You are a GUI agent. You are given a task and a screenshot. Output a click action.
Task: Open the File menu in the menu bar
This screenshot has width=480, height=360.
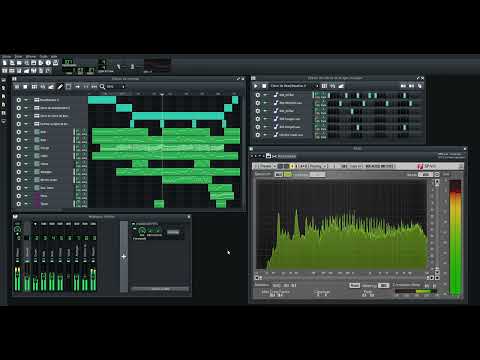(7, 57)
